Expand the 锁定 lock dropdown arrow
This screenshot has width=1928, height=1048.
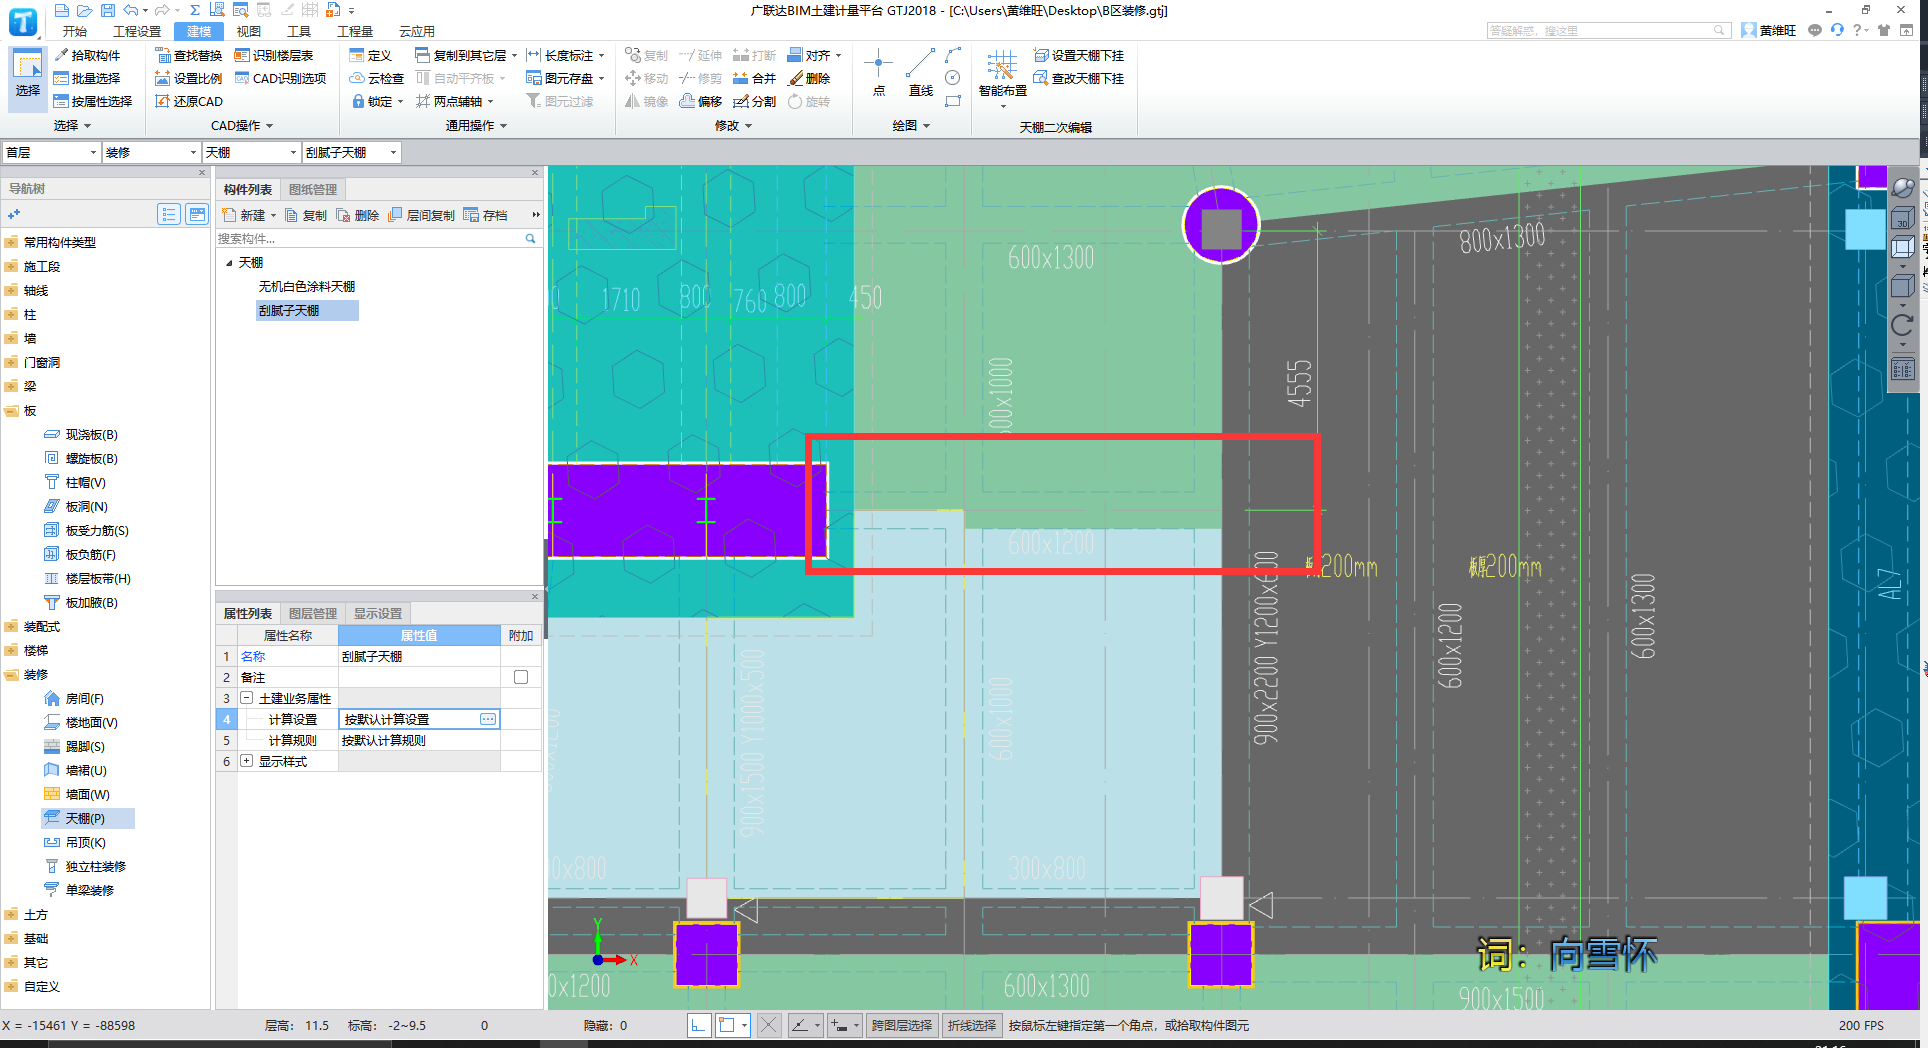point(400,102)
